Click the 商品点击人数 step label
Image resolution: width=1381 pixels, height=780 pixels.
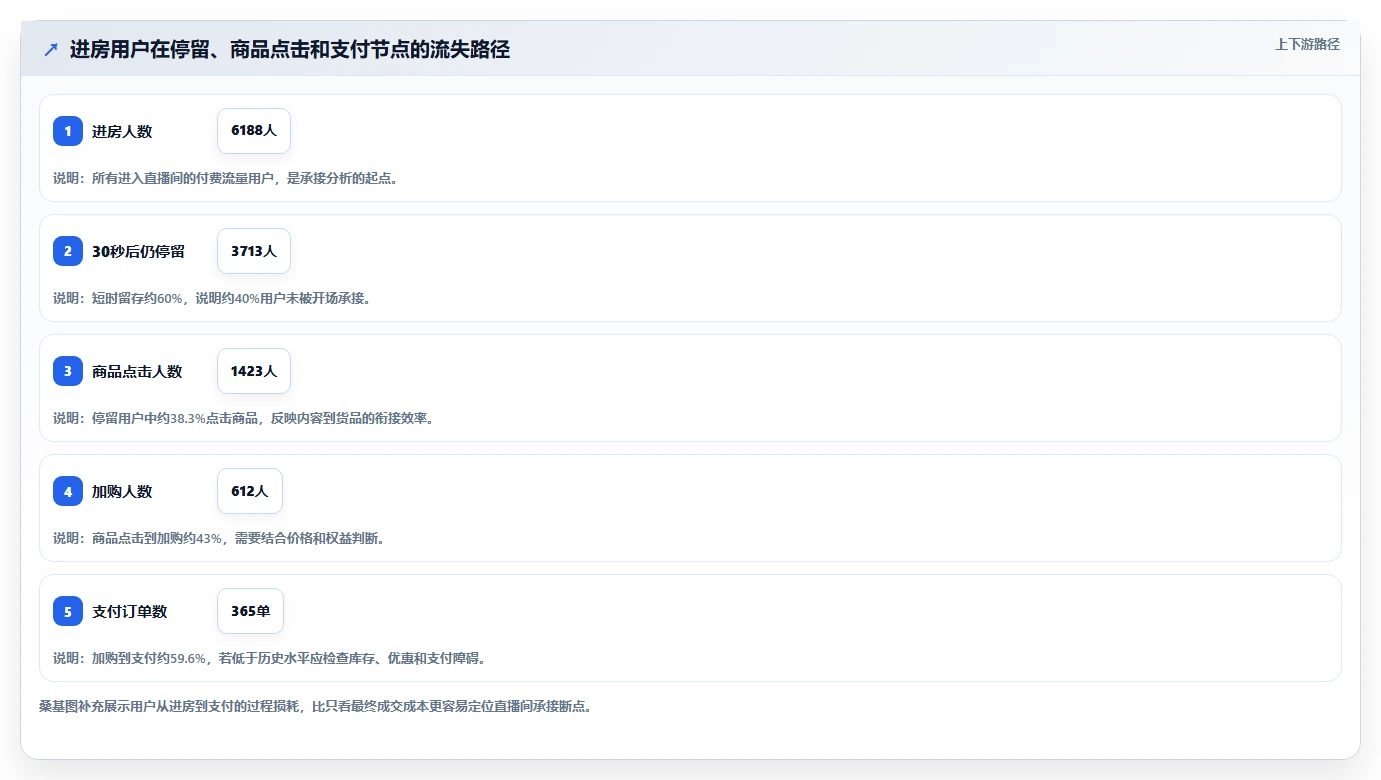click(x=137, y=371)
